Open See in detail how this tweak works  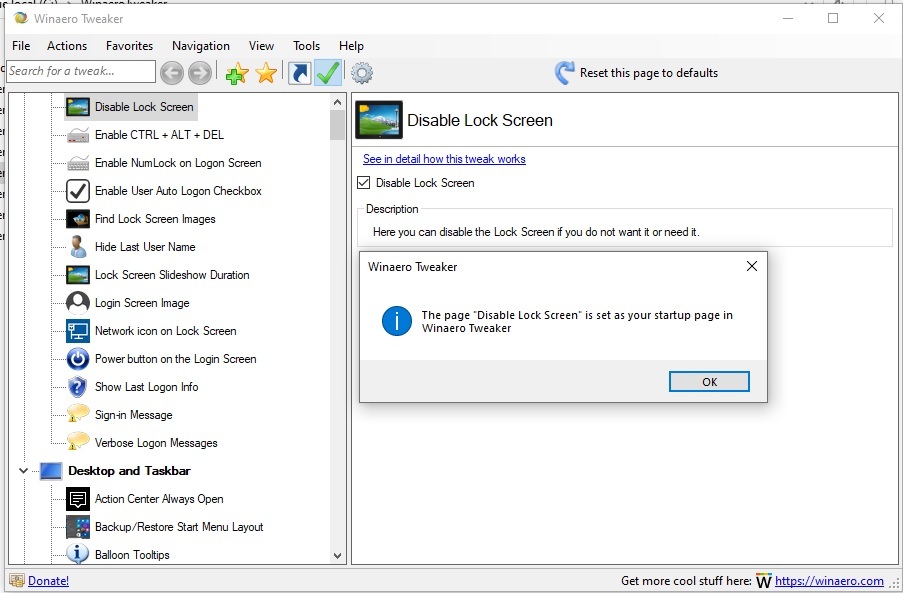(444, 159)
